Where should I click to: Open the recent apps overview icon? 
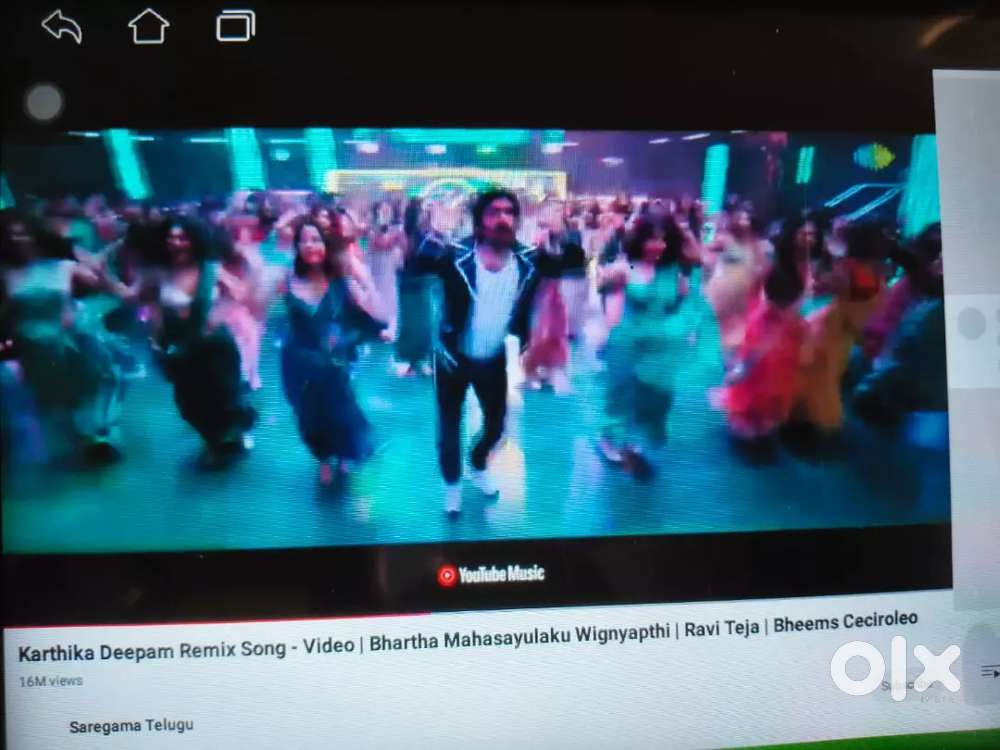(x=235, y=26)
